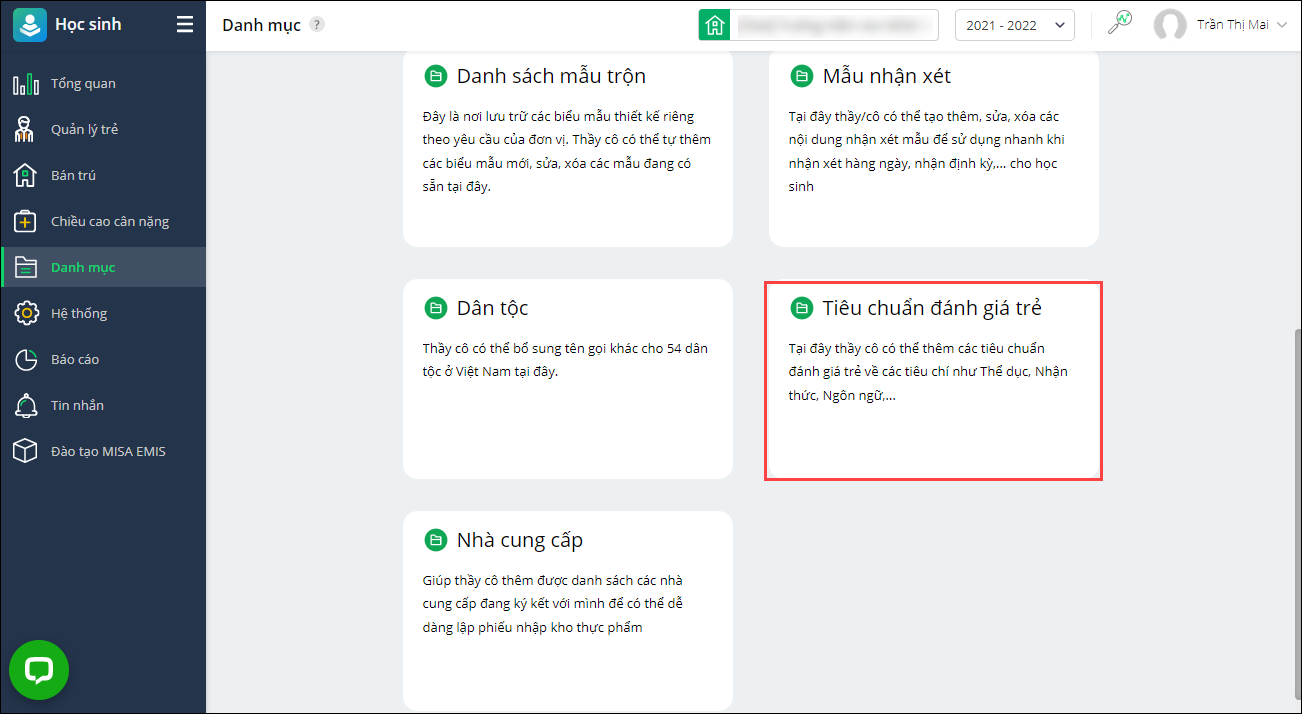Click the Nhà cung cấp folder icon

point(435,540)
